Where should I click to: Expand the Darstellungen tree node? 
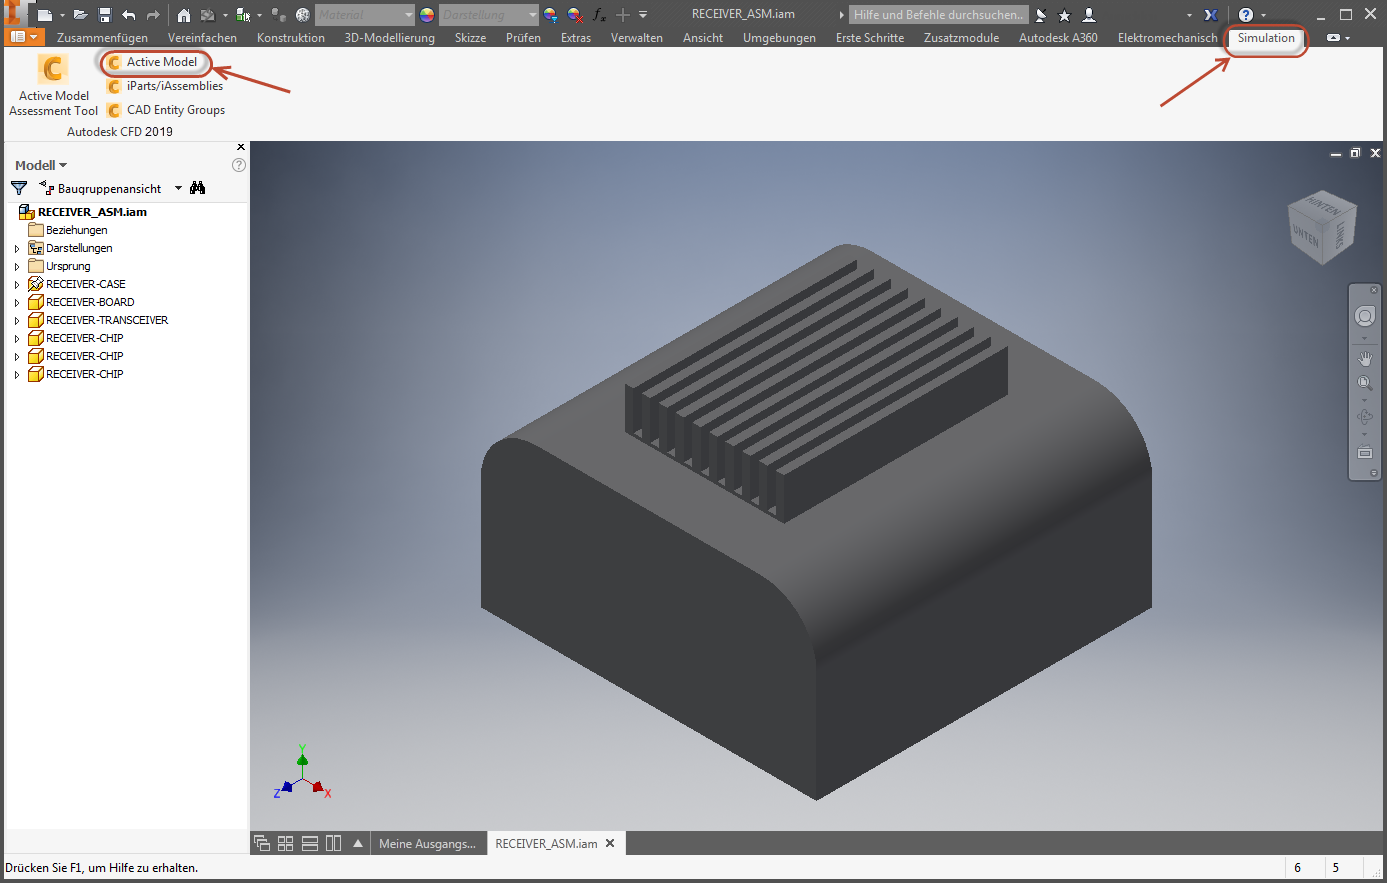tap(17, 248)
